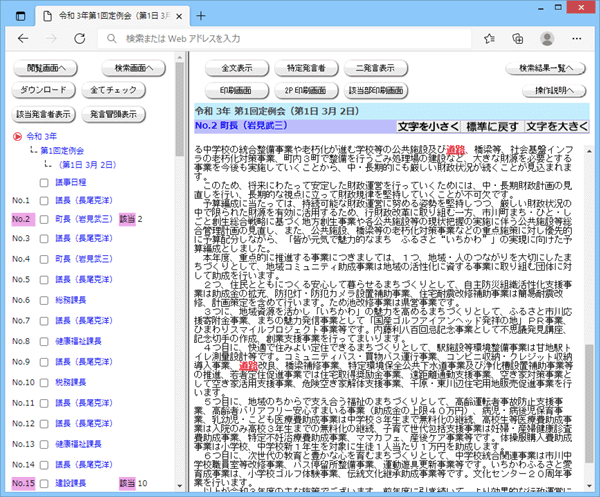This screenshot has height=497, width=600.
Task: Check the No.2 町長 checkbox
Action: click(x=44, y=219)
